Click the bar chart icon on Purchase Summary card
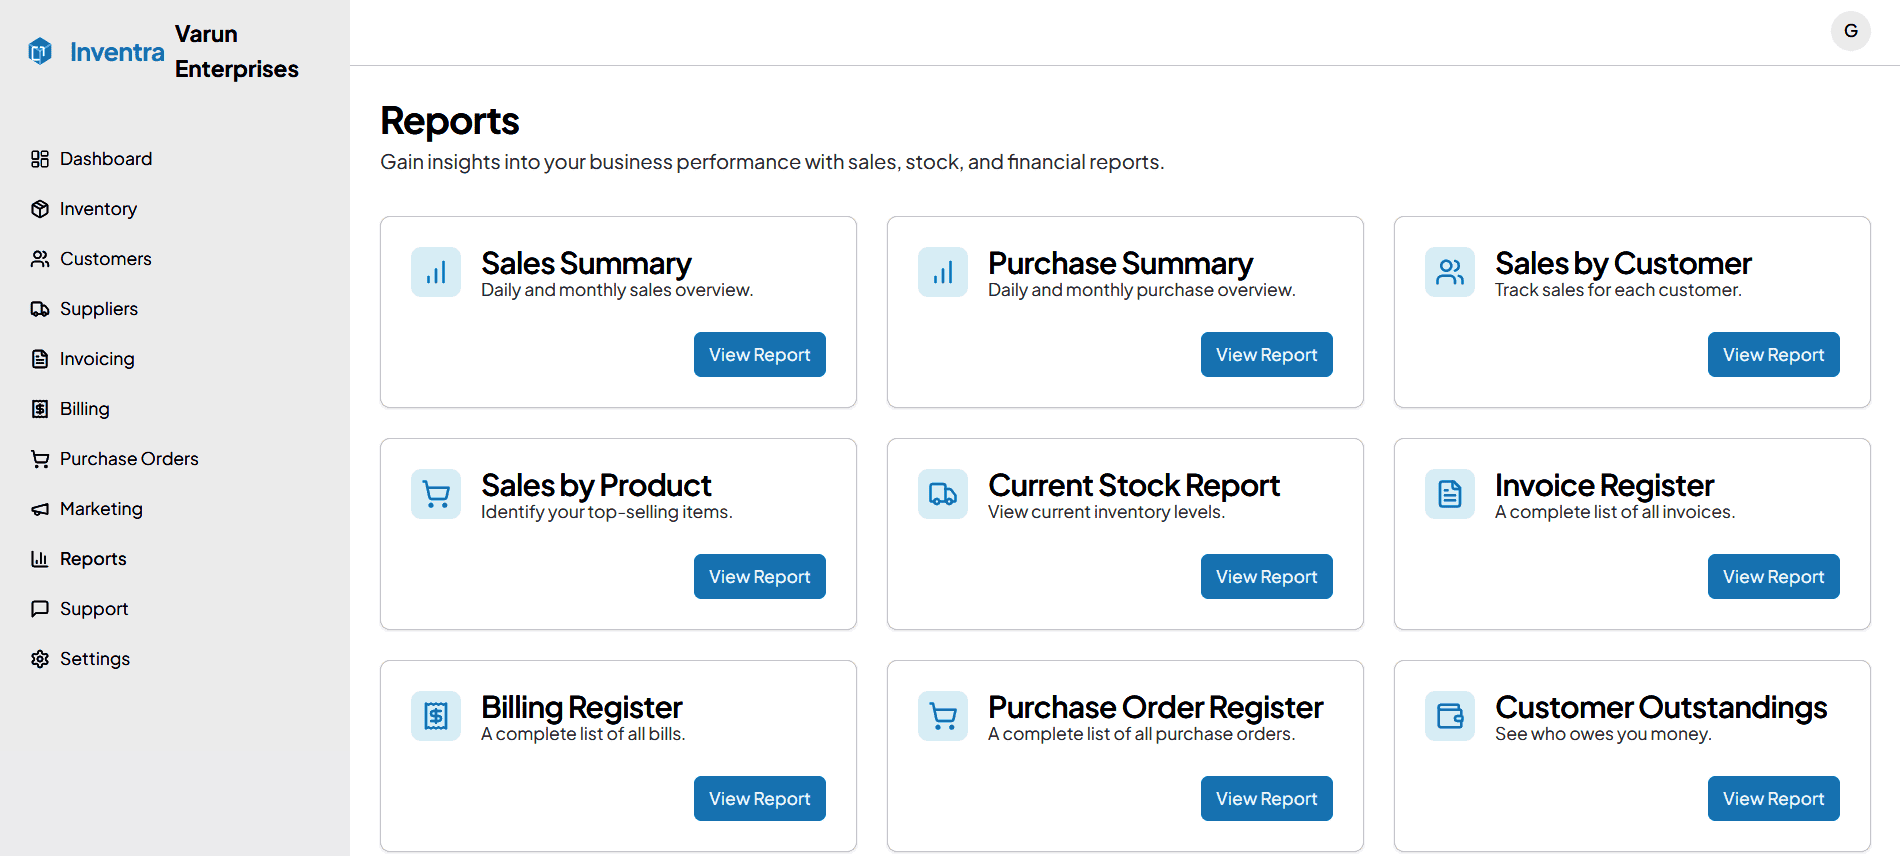The width and height of the screenshot is (1900, 856). tap(943, 272)
